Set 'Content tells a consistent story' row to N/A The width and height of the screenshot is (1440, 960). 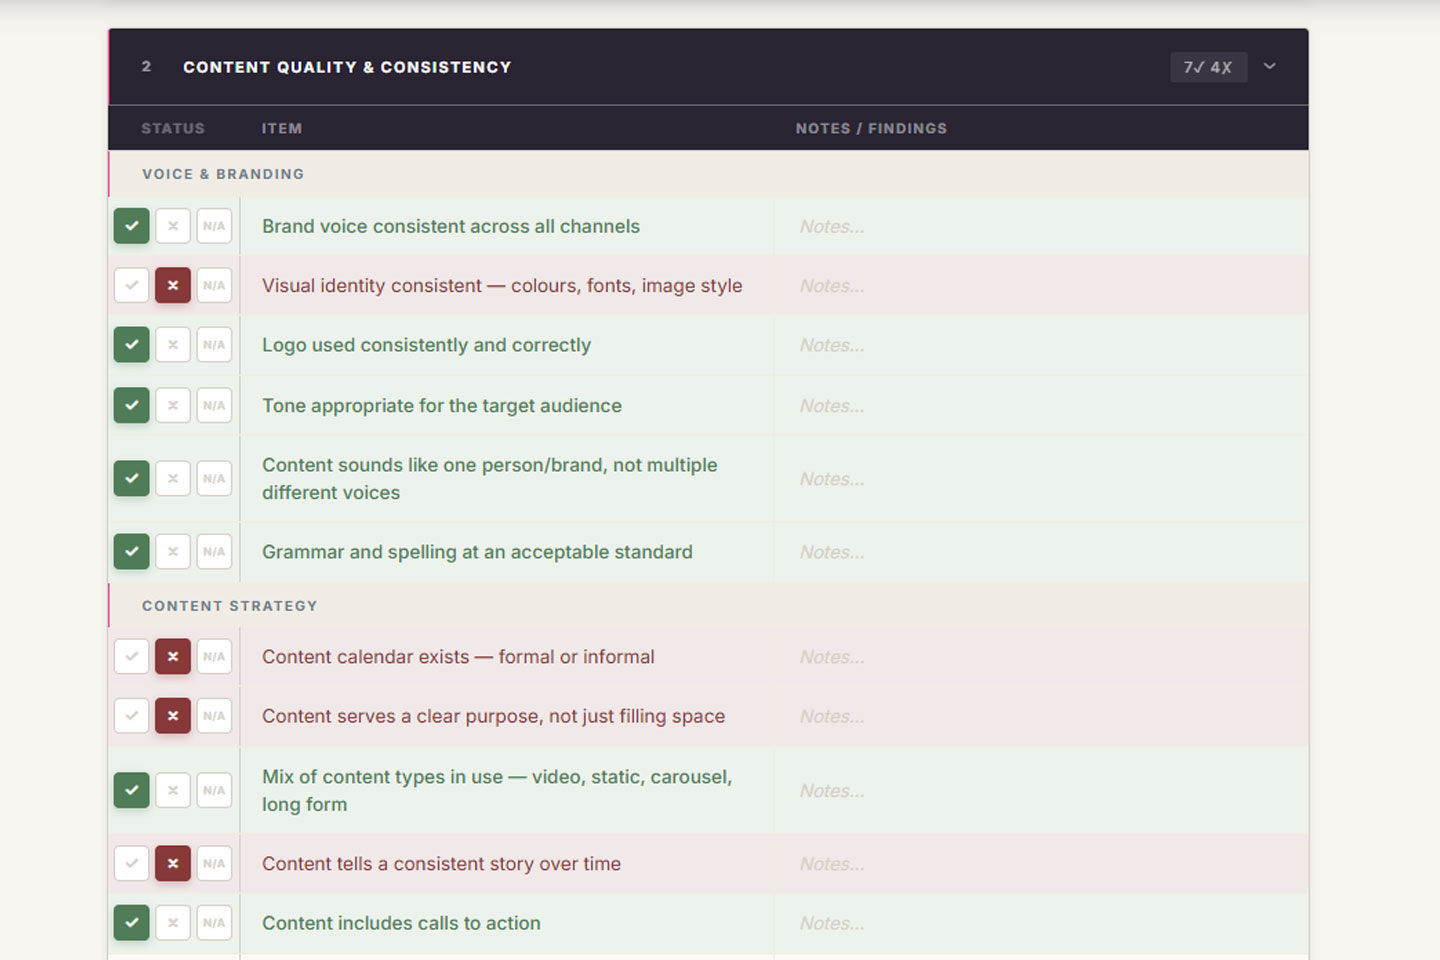point(214,863)
